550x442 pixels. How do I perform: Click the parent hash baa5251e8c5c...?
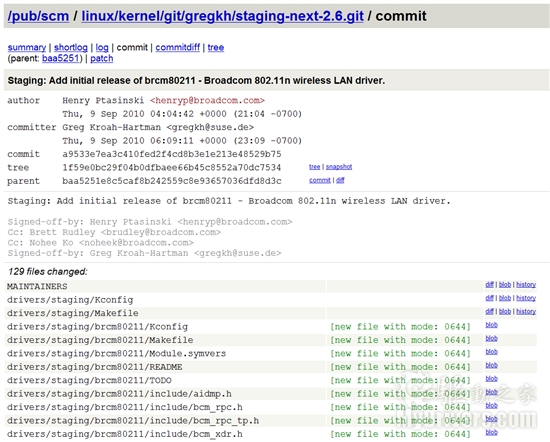[x=172, y=181]
